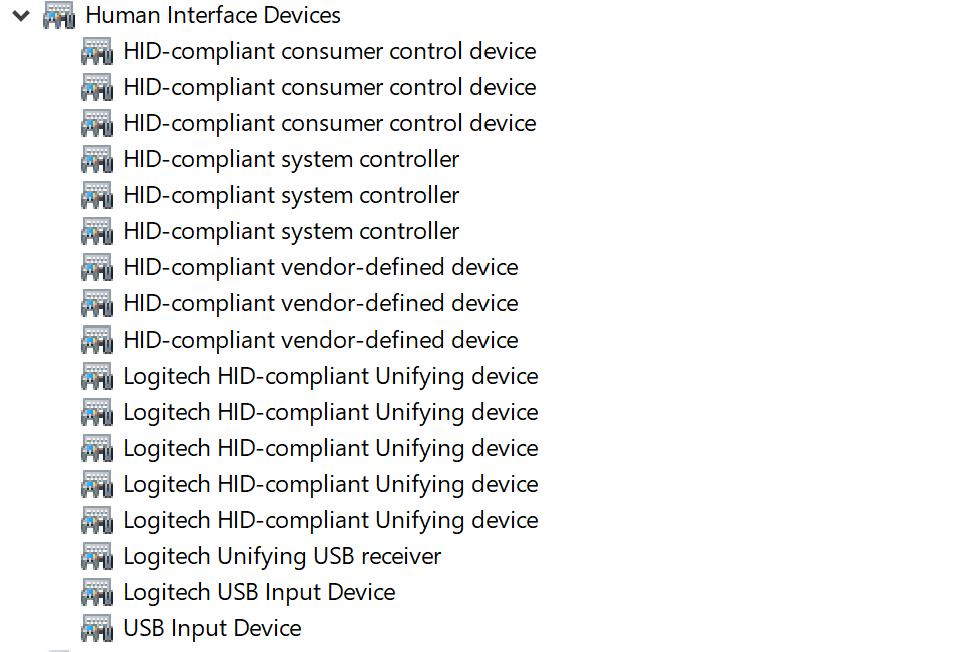Screen dimensions: 968x652
Task: Select the second HID-compliant vendor-defined device
Action: tap(320, 303)
